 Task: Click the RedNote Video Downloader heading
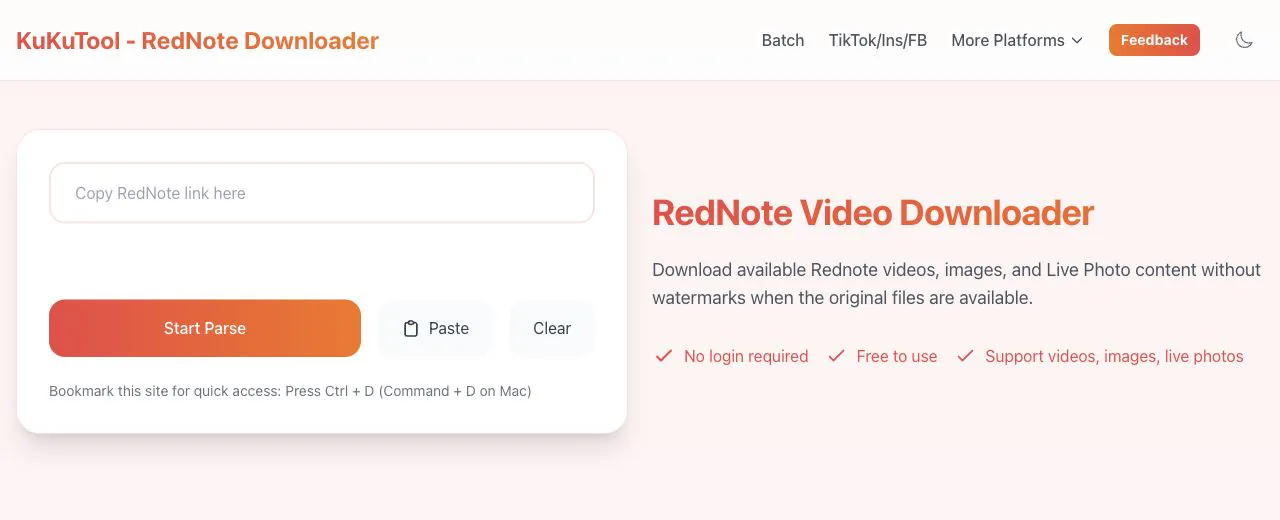click(x=873, y=213)
